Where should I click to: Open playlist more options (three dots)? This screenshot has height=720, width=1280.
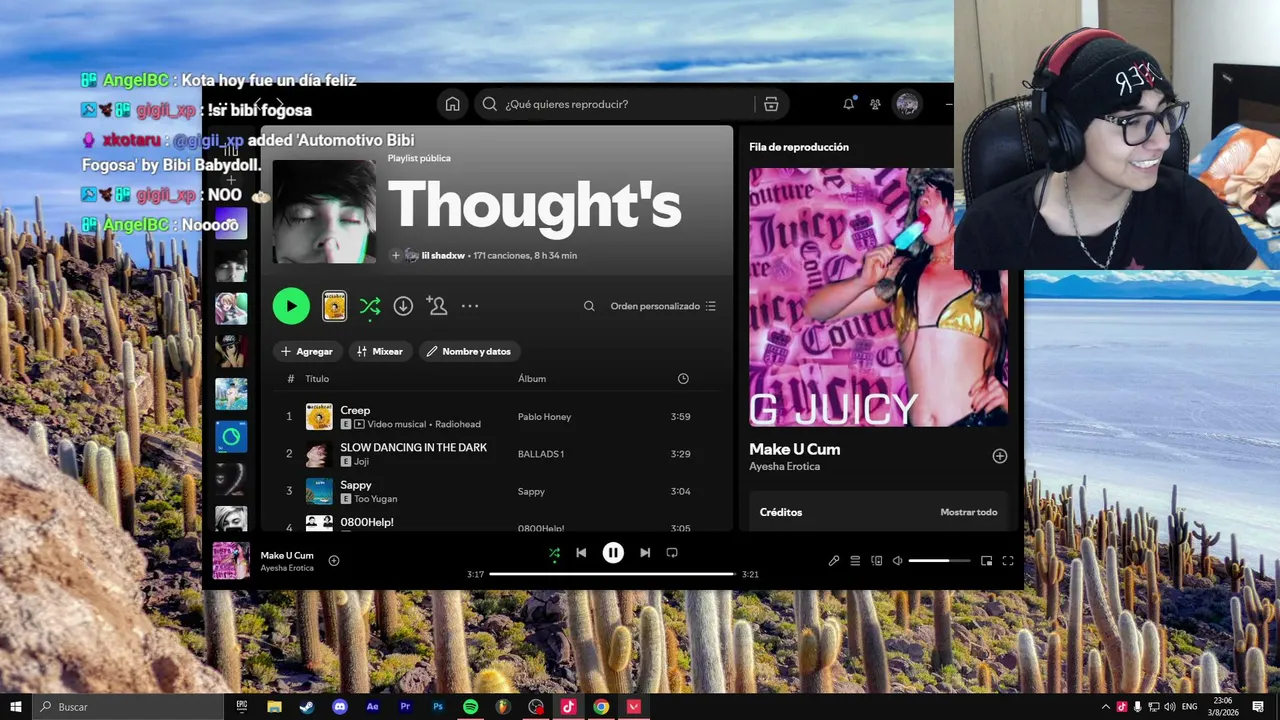(x=470, y=306)
